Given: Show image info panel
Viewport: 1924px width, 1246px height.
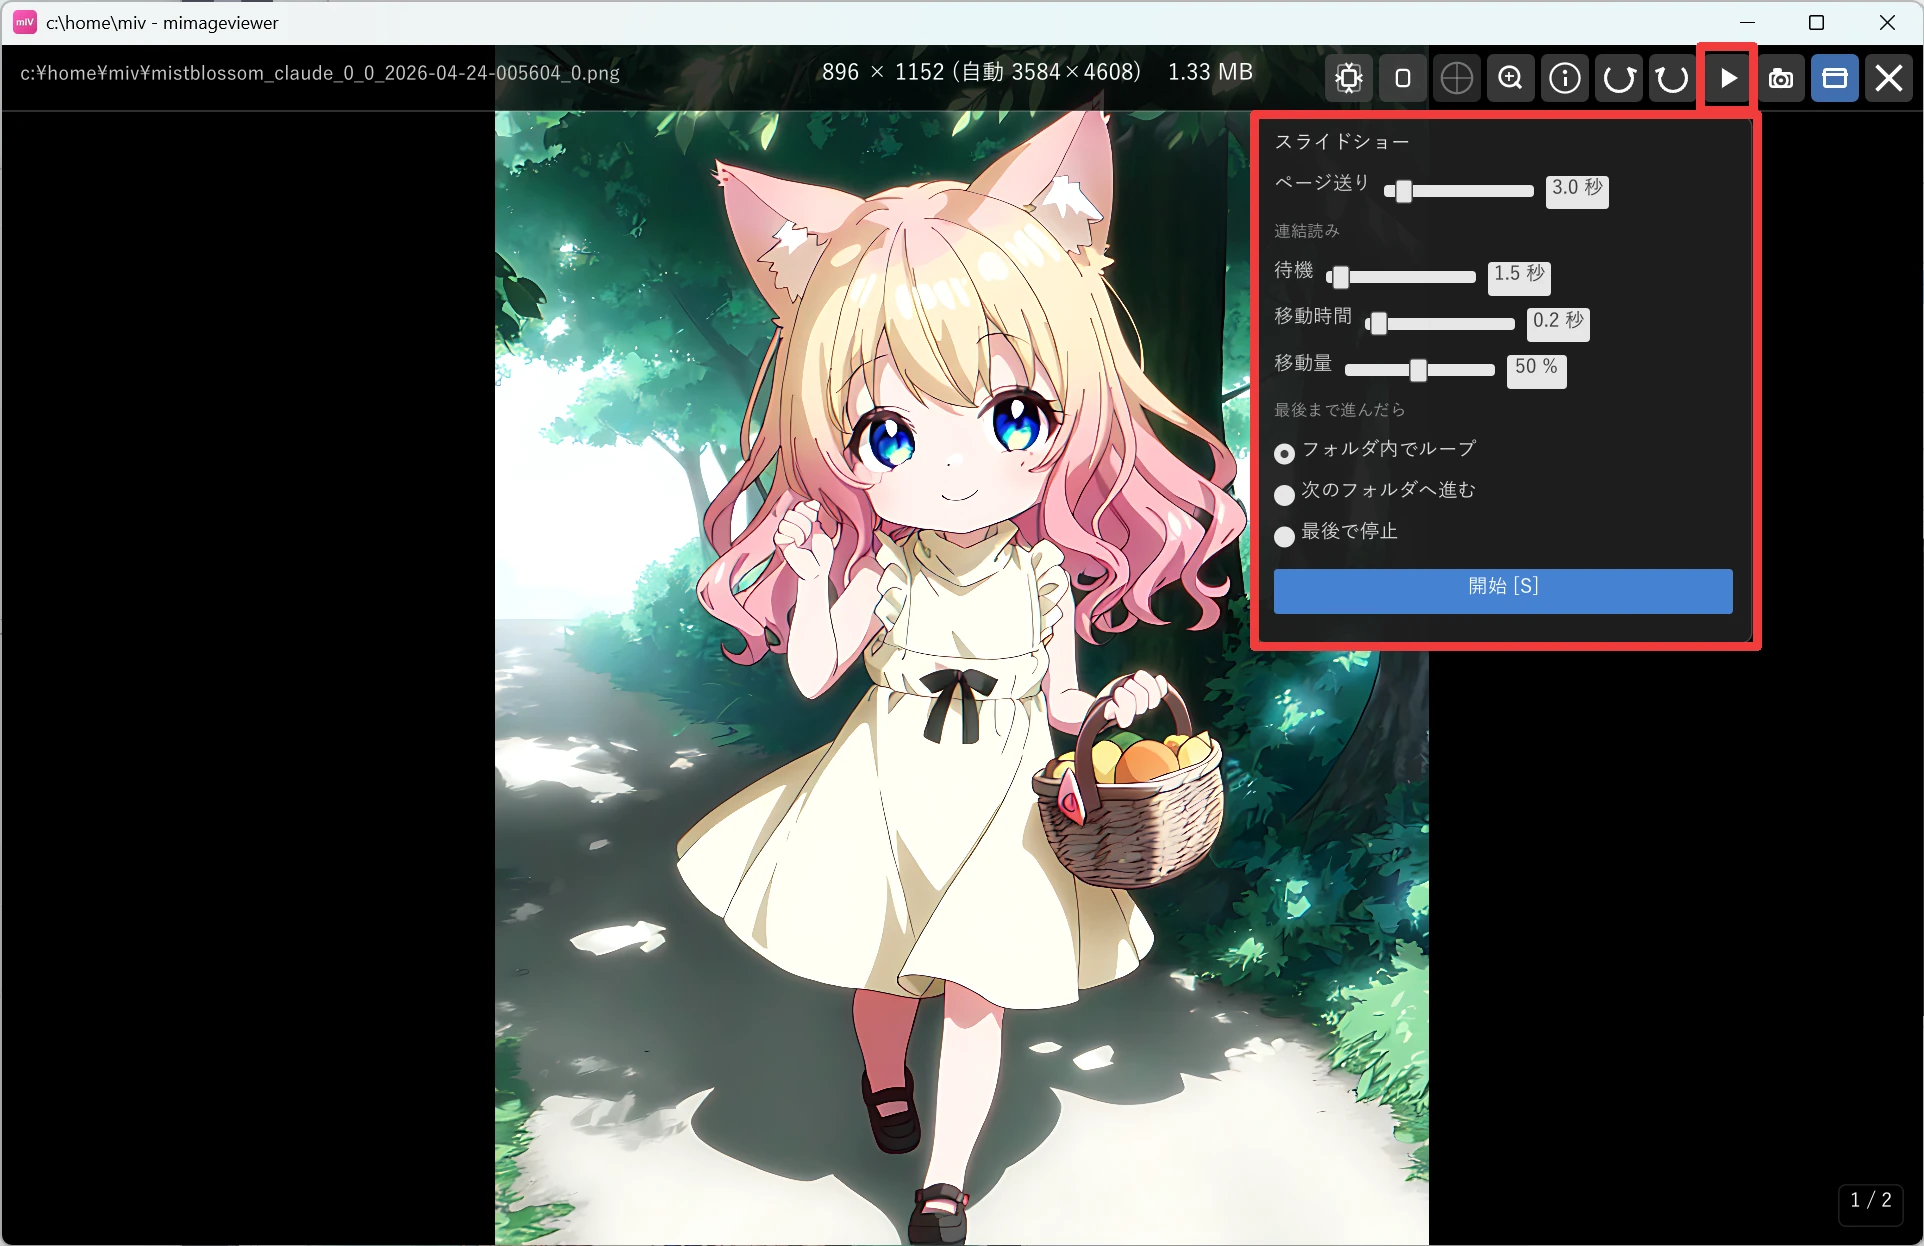Looking at the screenshot, I should click(x=1565, y=78).
